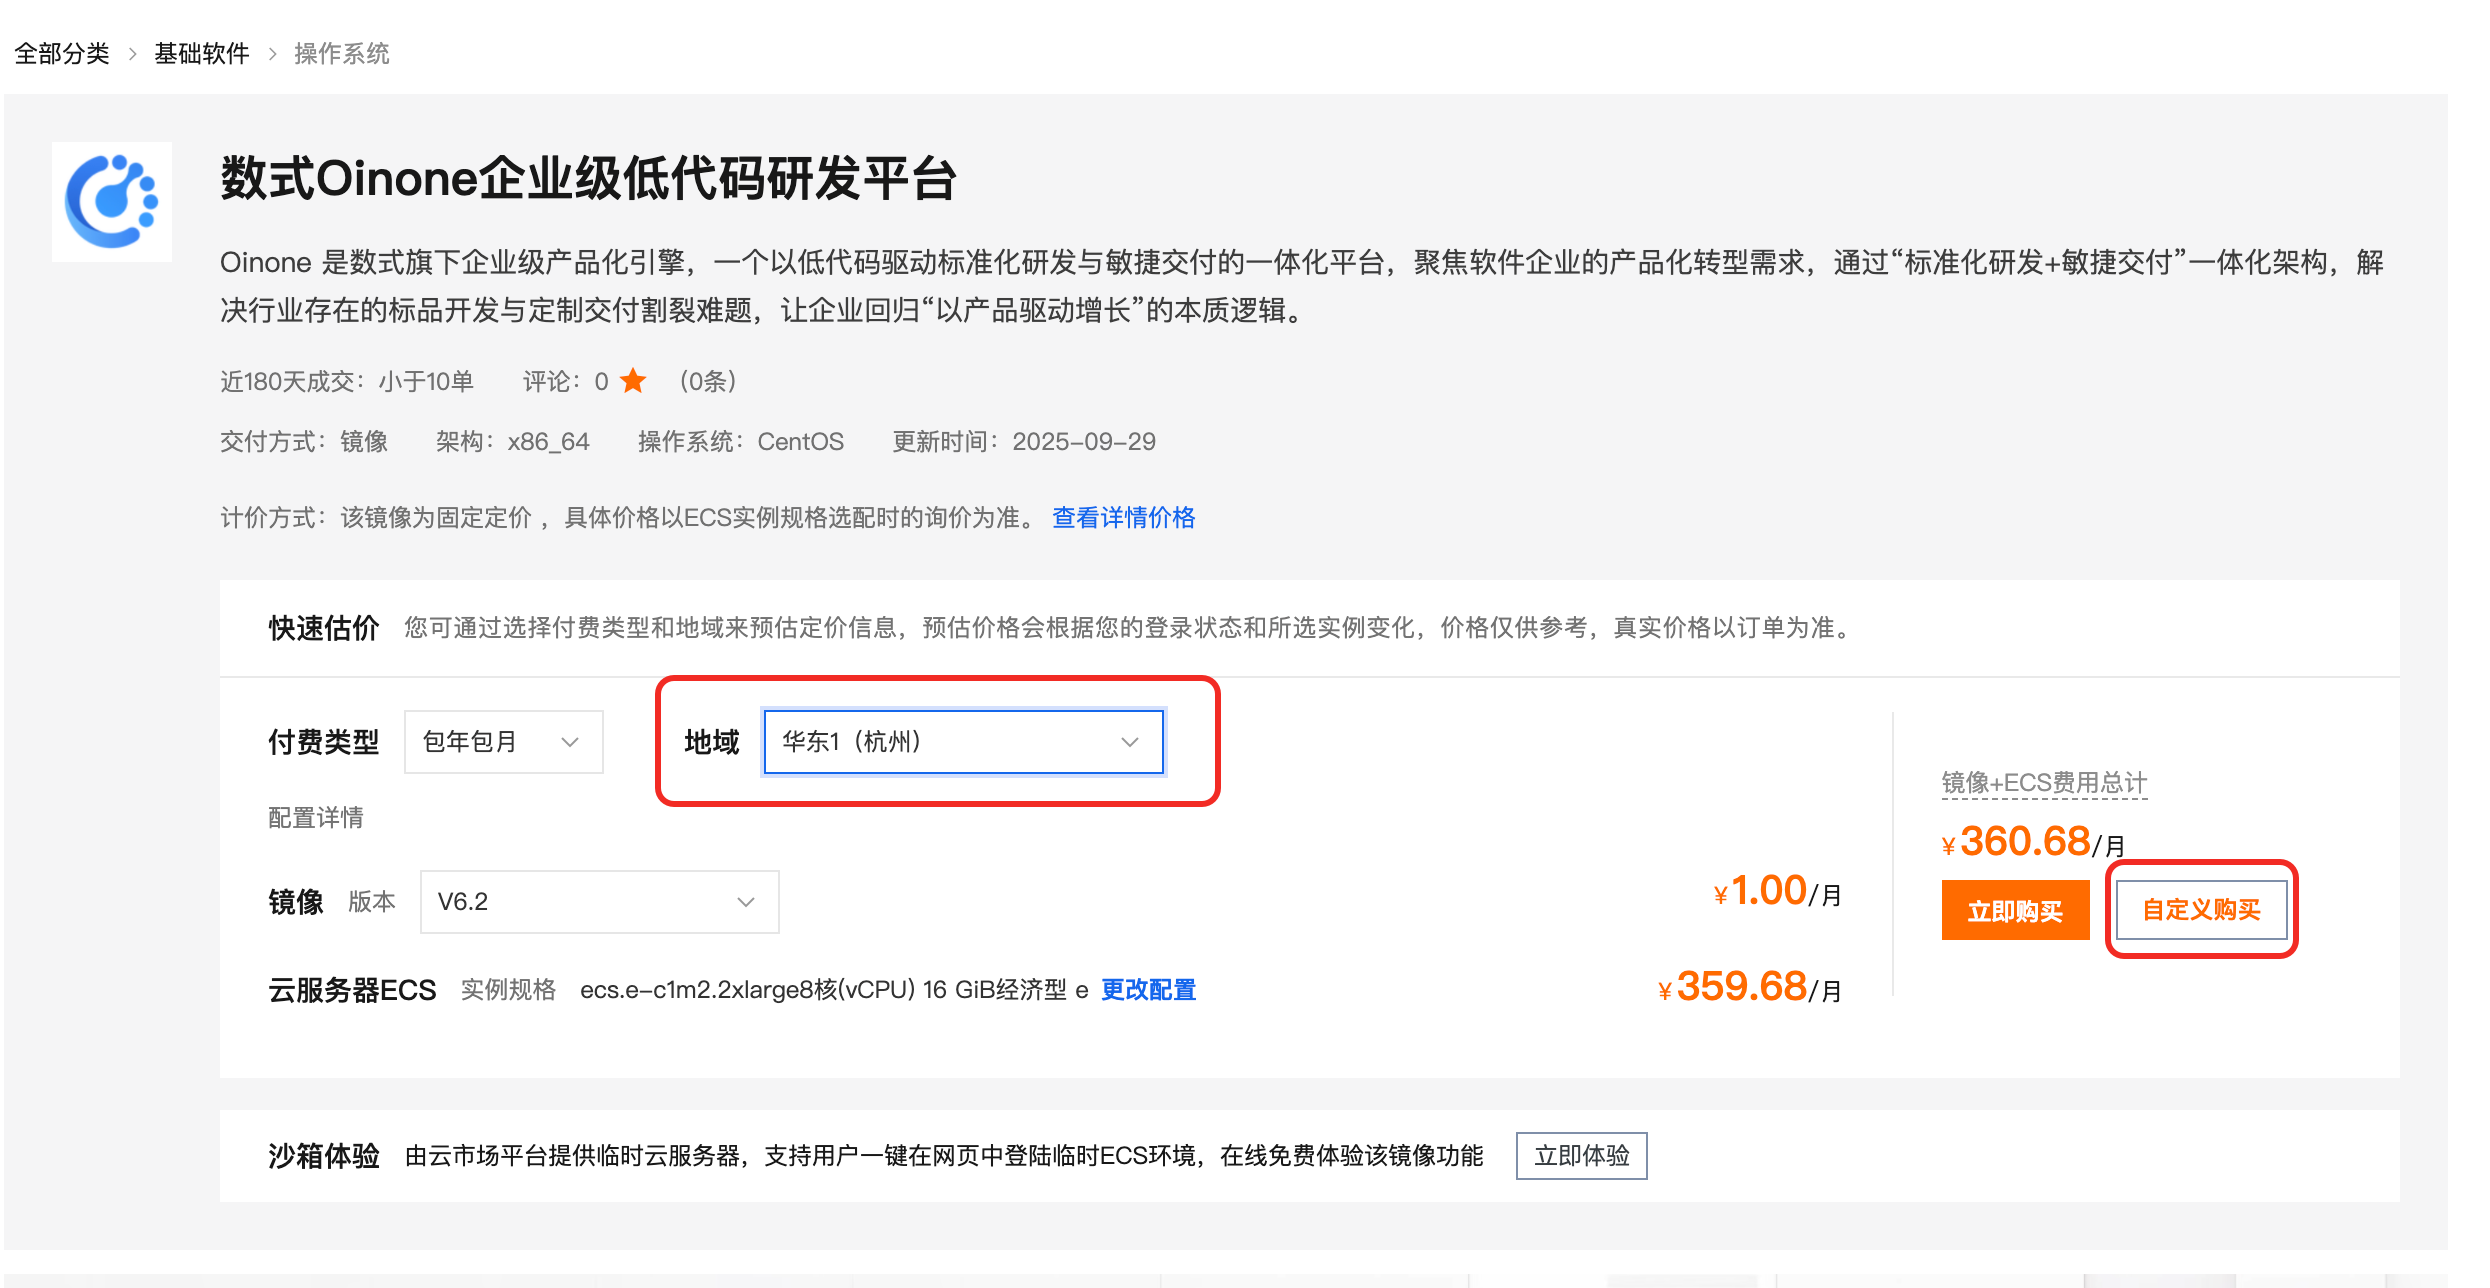
Task: Click the 立即体验 sandbox button
Action: coord(1581,1156)
